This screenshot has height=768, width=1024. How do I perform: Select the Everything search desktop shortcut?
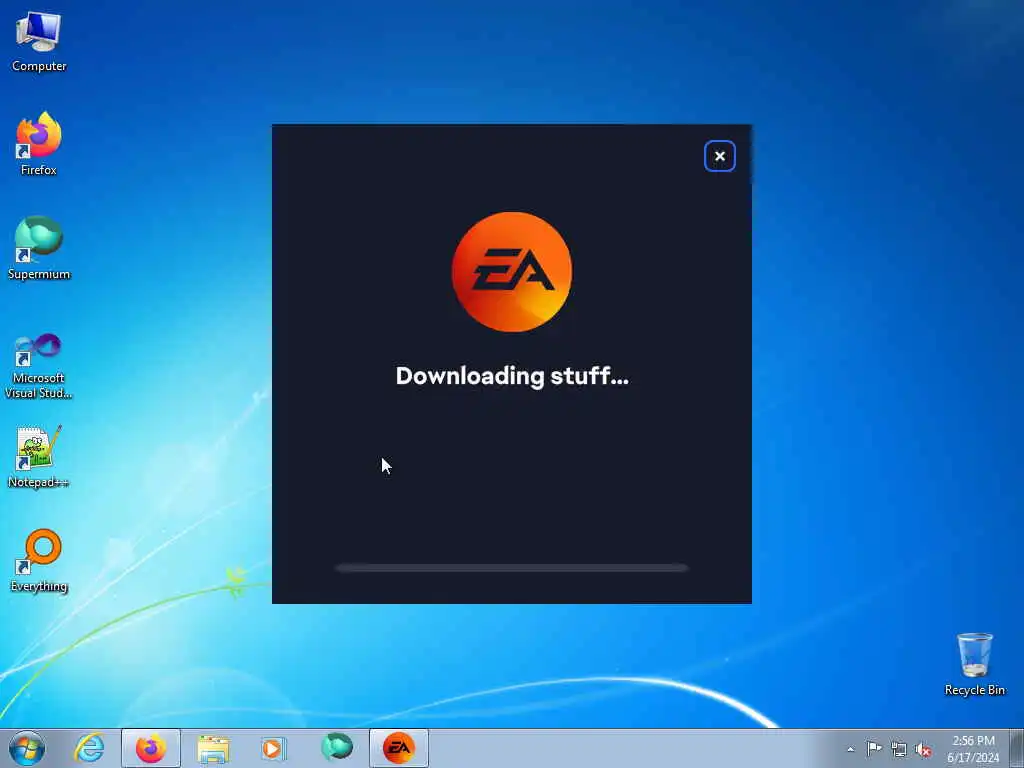[39, 560]
